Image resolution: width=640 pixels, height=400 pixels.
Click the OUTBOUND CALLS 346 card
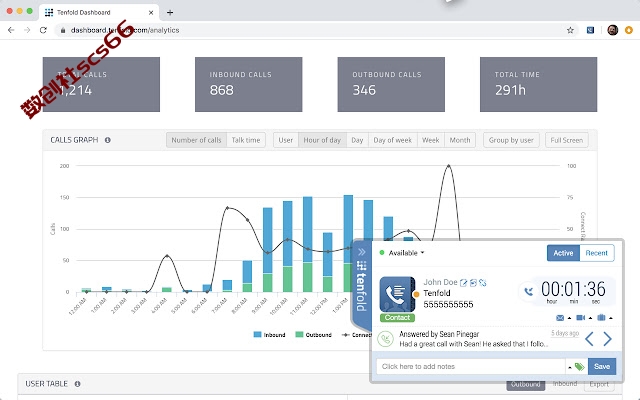coord(391,84)
